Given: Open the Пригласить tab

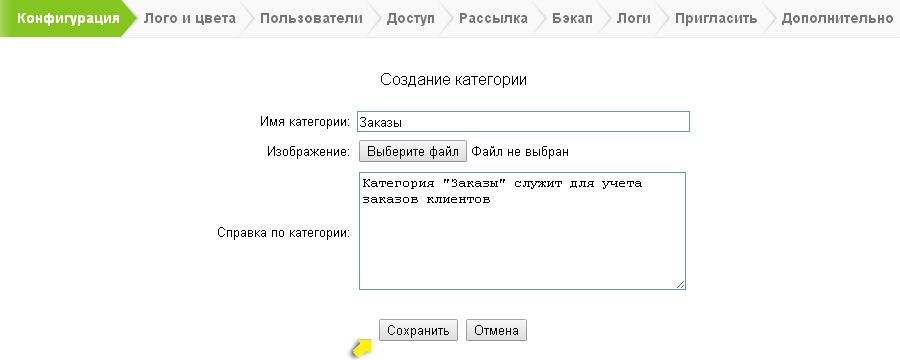Looking at the screenshot, I should 716,18.
